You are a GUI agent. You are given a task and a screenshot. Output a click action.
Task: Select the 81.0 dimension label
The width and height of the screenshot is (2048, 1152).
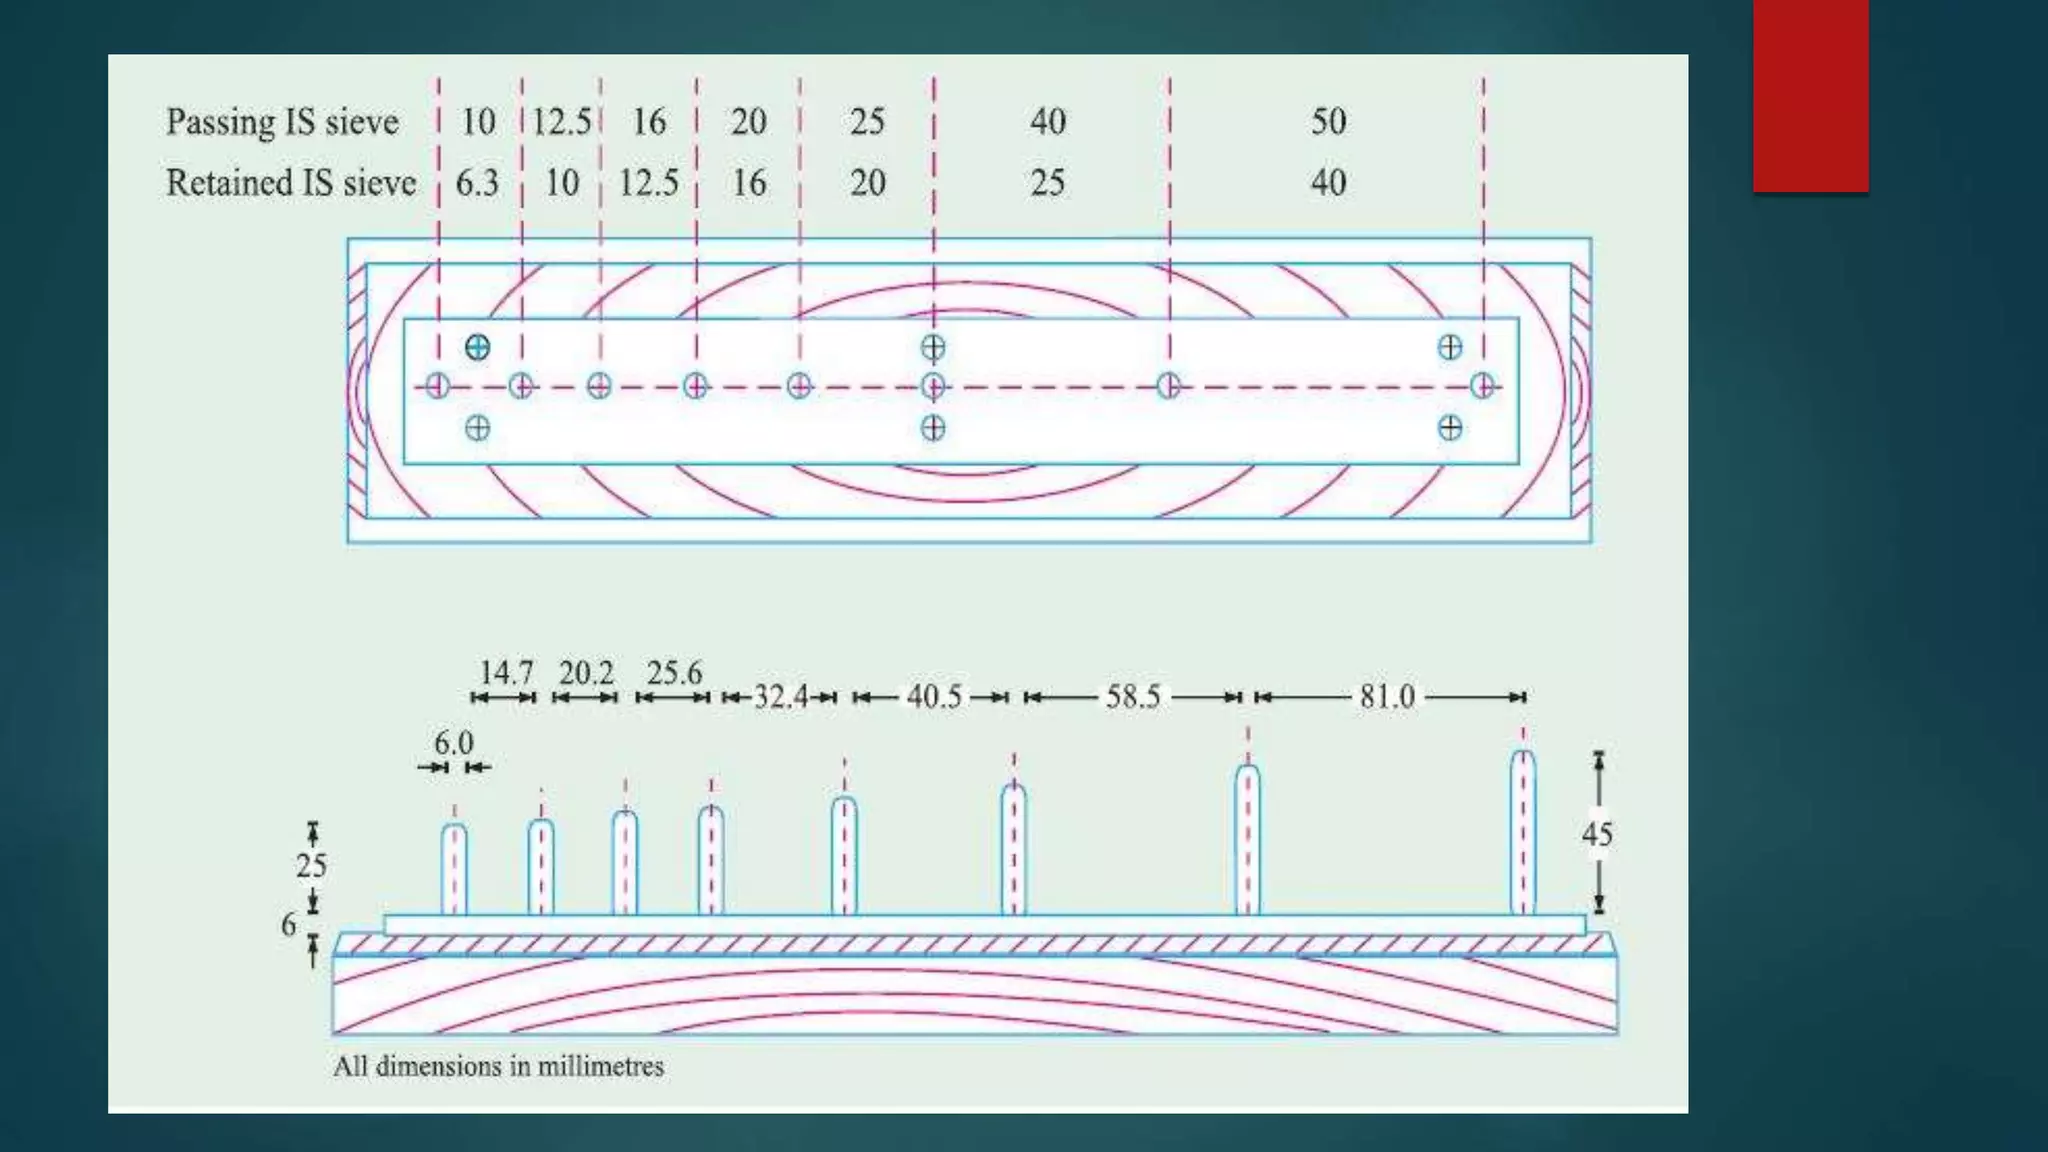pos(1387,696)
